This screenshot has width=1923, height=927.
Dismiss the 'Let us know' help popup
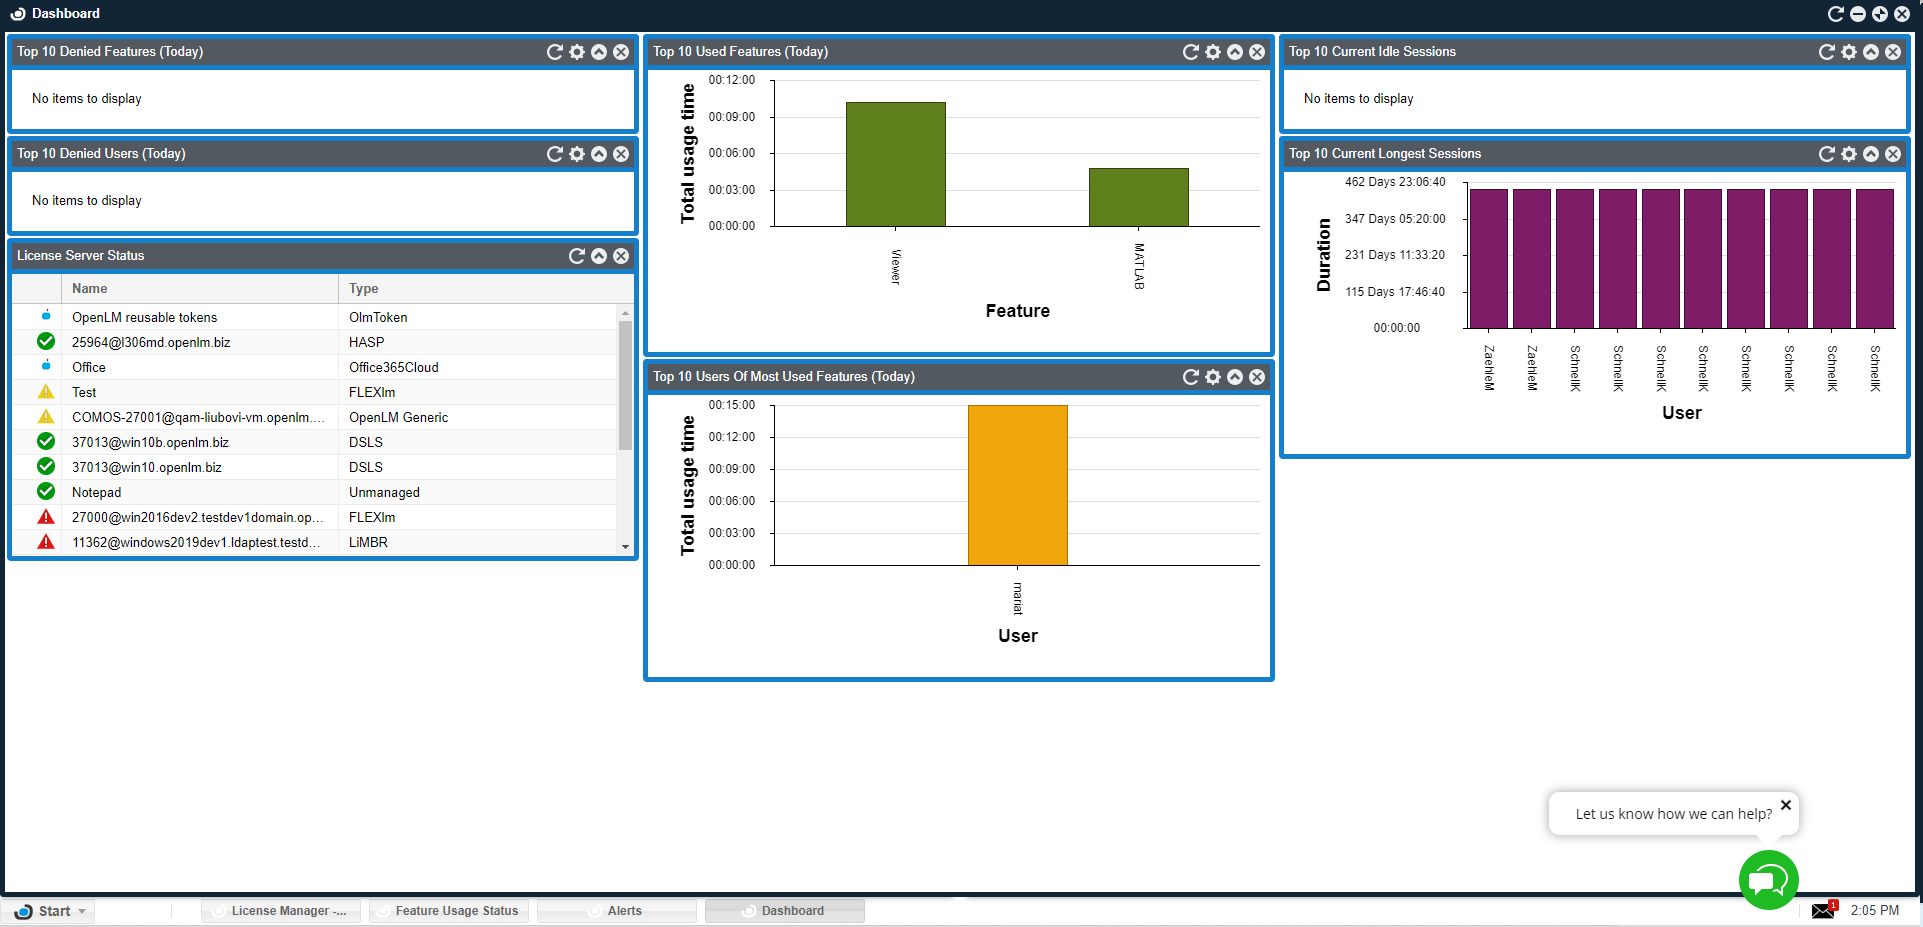click(1785, 805)
